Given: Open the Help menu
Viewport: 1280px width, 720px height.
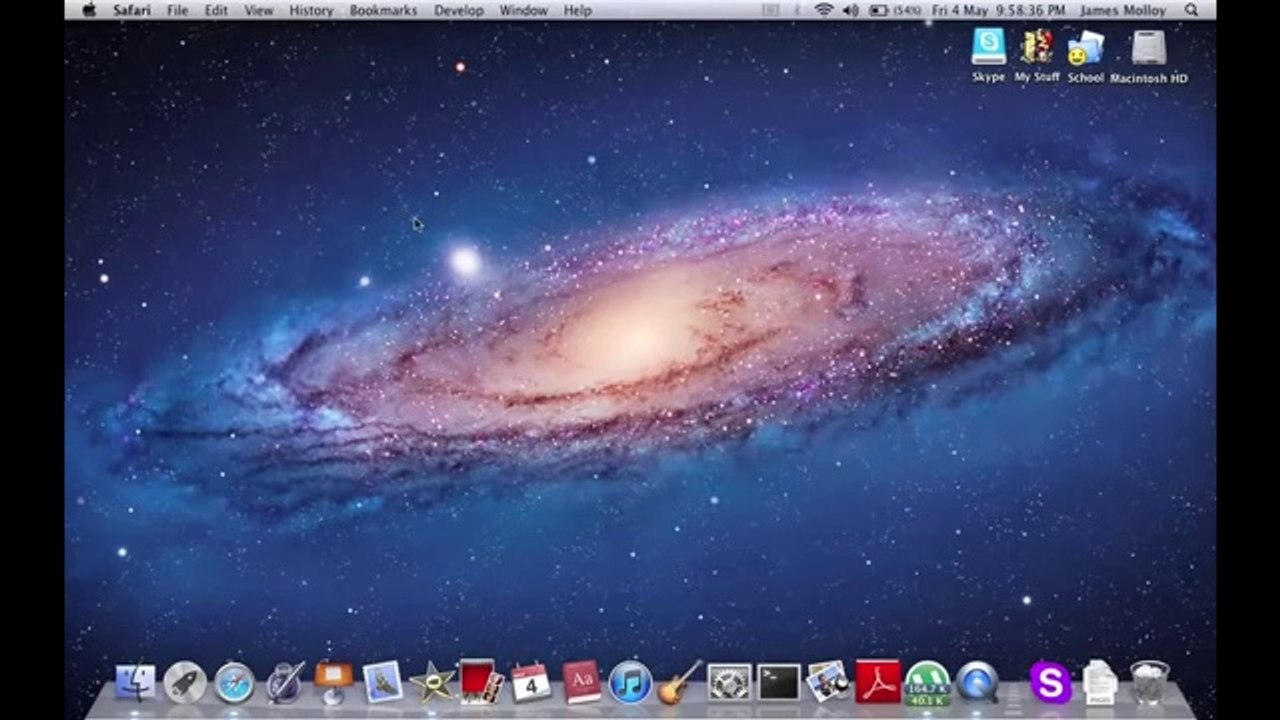Looking at the screenshot, I should click(578, 10).
